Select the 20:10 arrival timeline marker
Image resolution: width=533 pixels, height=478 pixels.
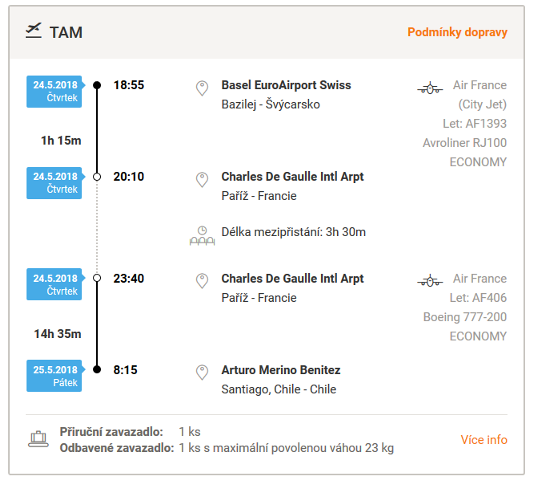point(97,177)
